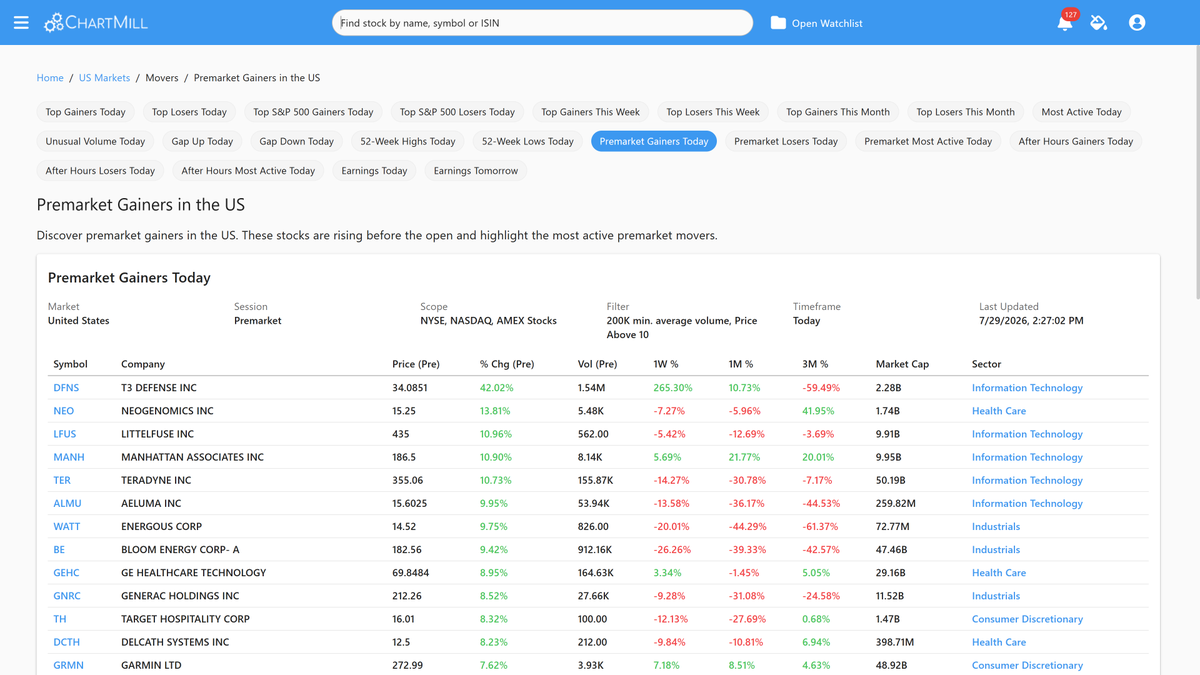Image resolution: width=1200 pixels, height=675 pixels.
Task: Open the LFUS ticker link
Action: pos(64,434)
